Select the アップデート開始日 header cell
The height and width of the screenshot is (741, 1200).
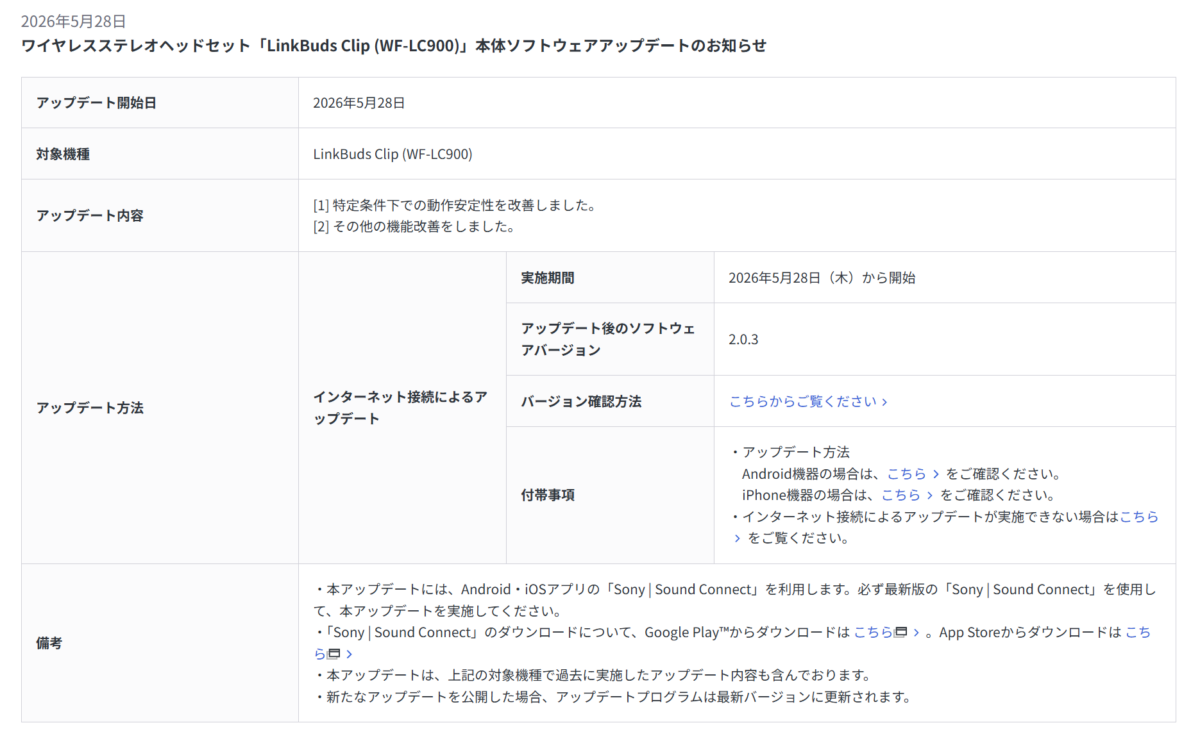click(x=160, y=103)
